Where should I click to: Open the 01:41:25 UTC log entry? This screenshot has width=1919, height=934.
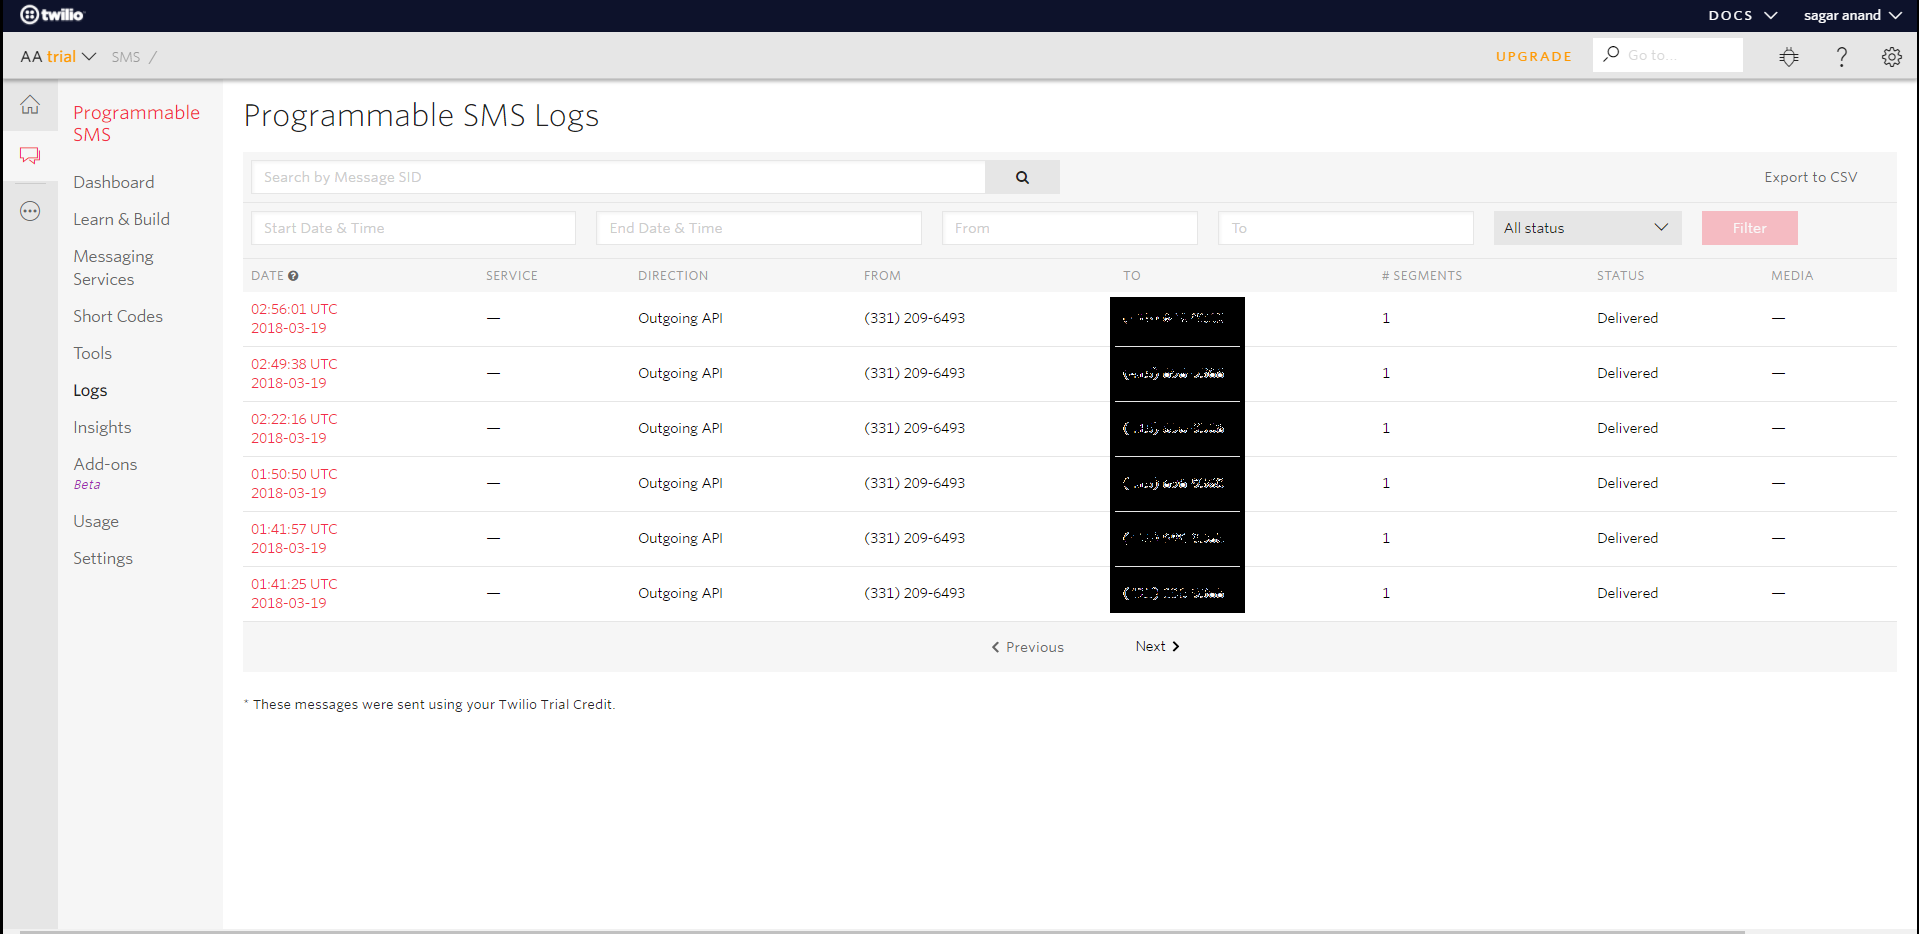coord(294,594)
